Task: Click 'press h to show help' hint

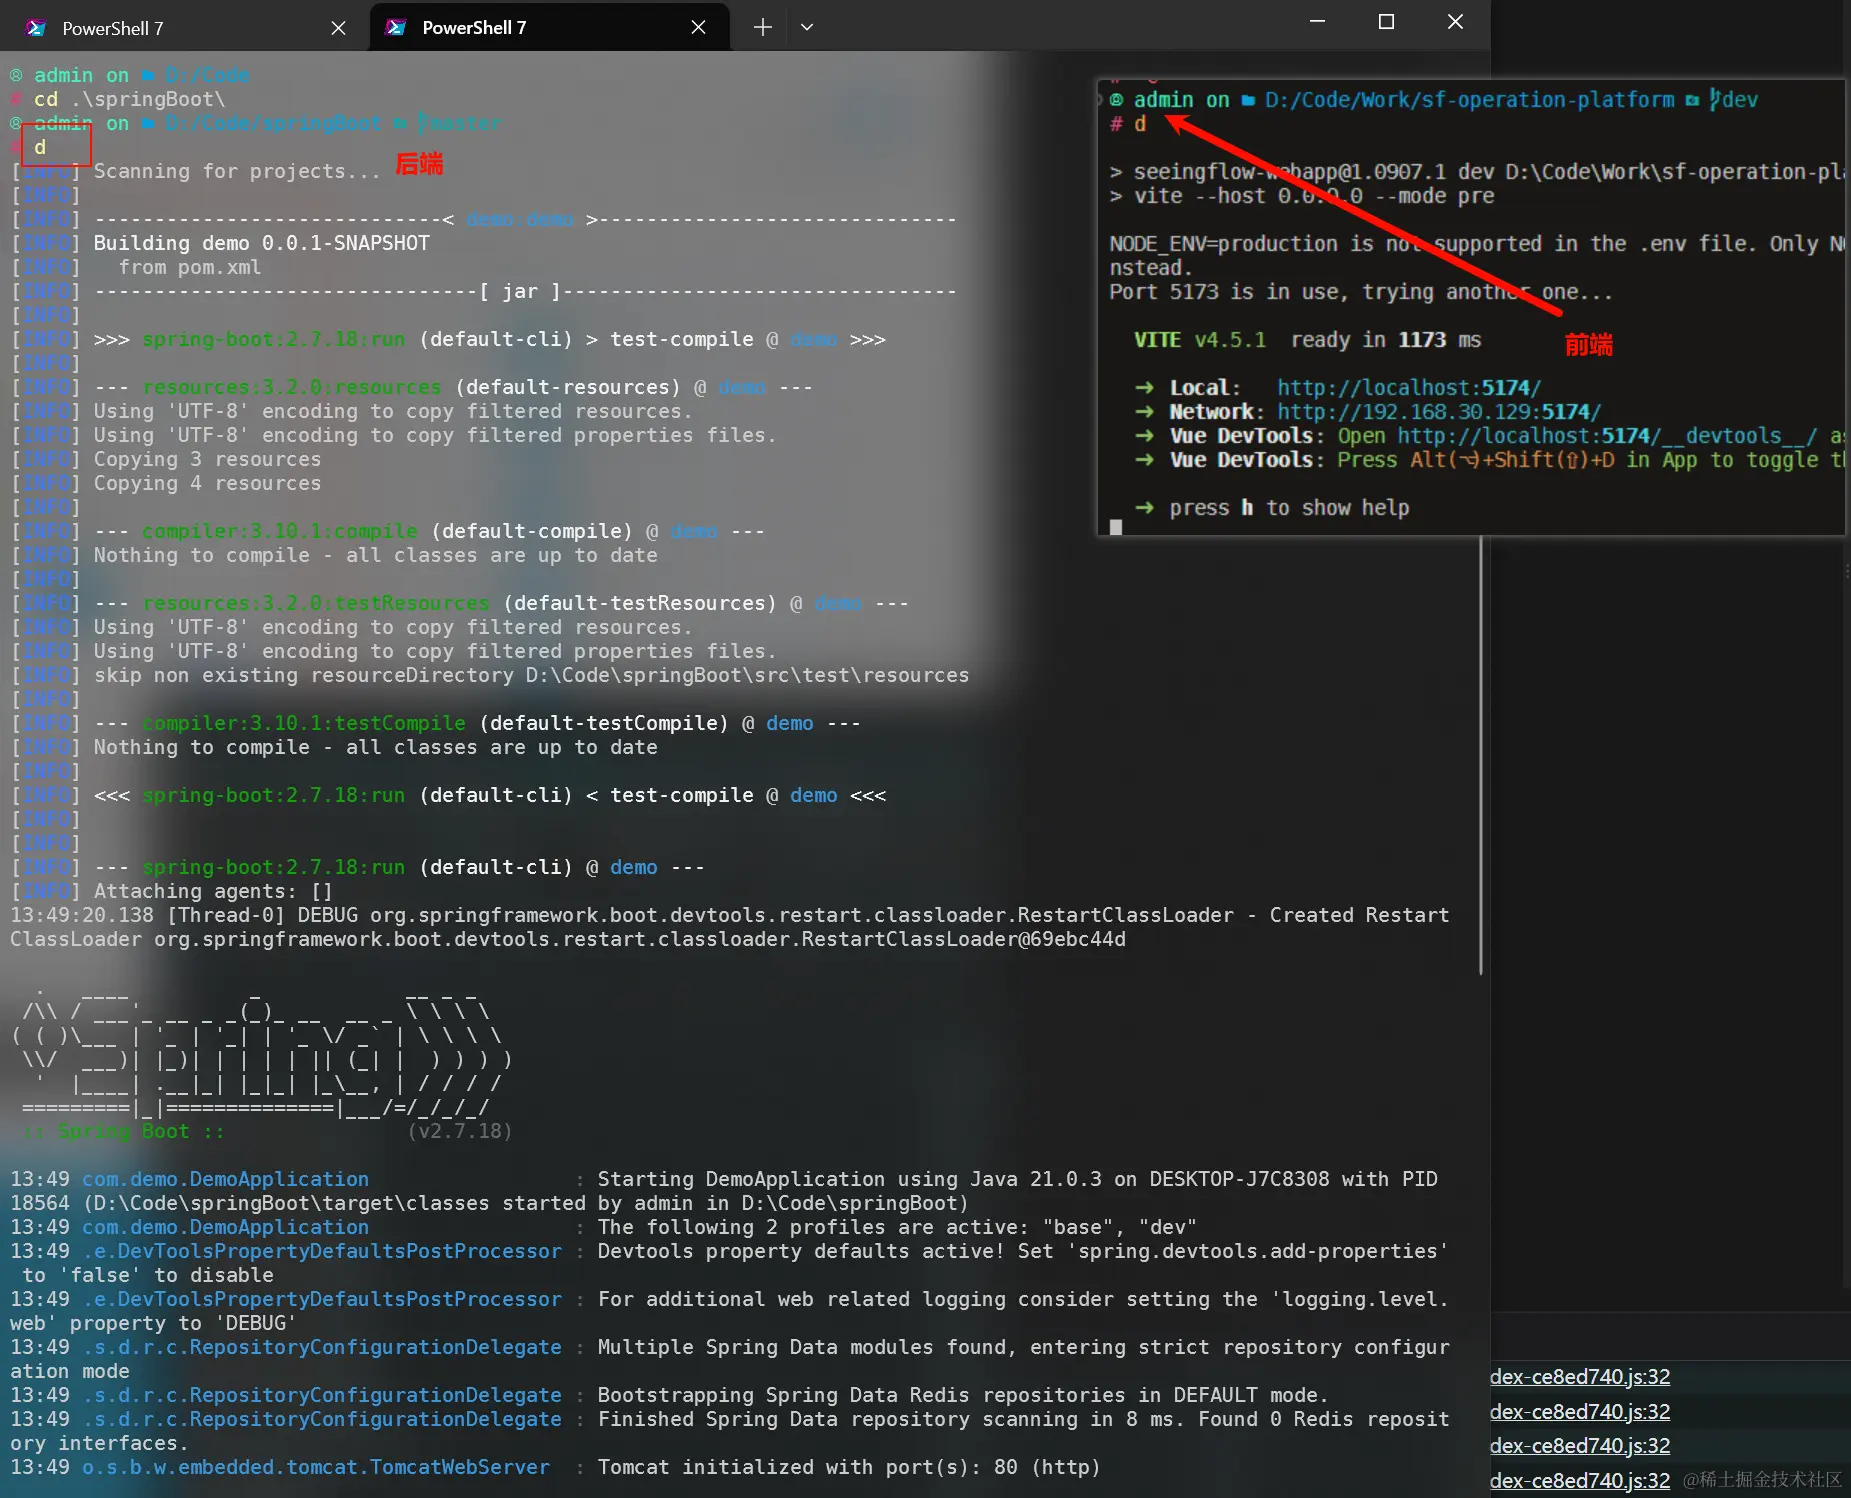Action: click(x=1290, y=508)
